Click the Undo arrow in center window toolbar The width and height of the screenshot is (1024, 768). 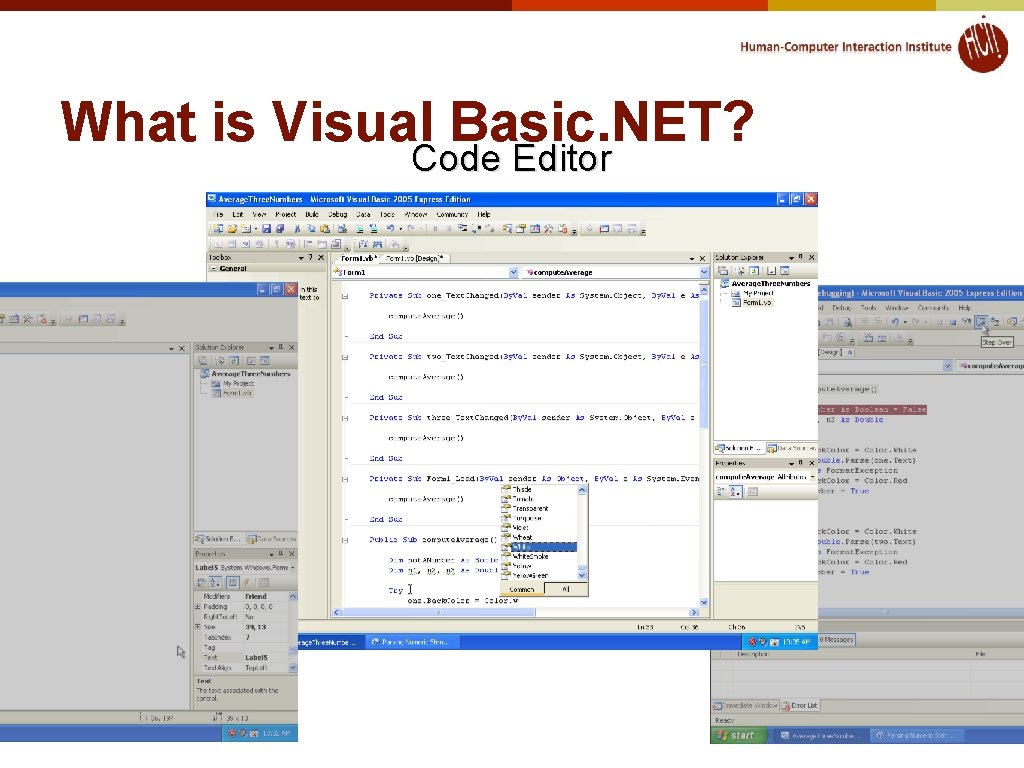[390, 229]
